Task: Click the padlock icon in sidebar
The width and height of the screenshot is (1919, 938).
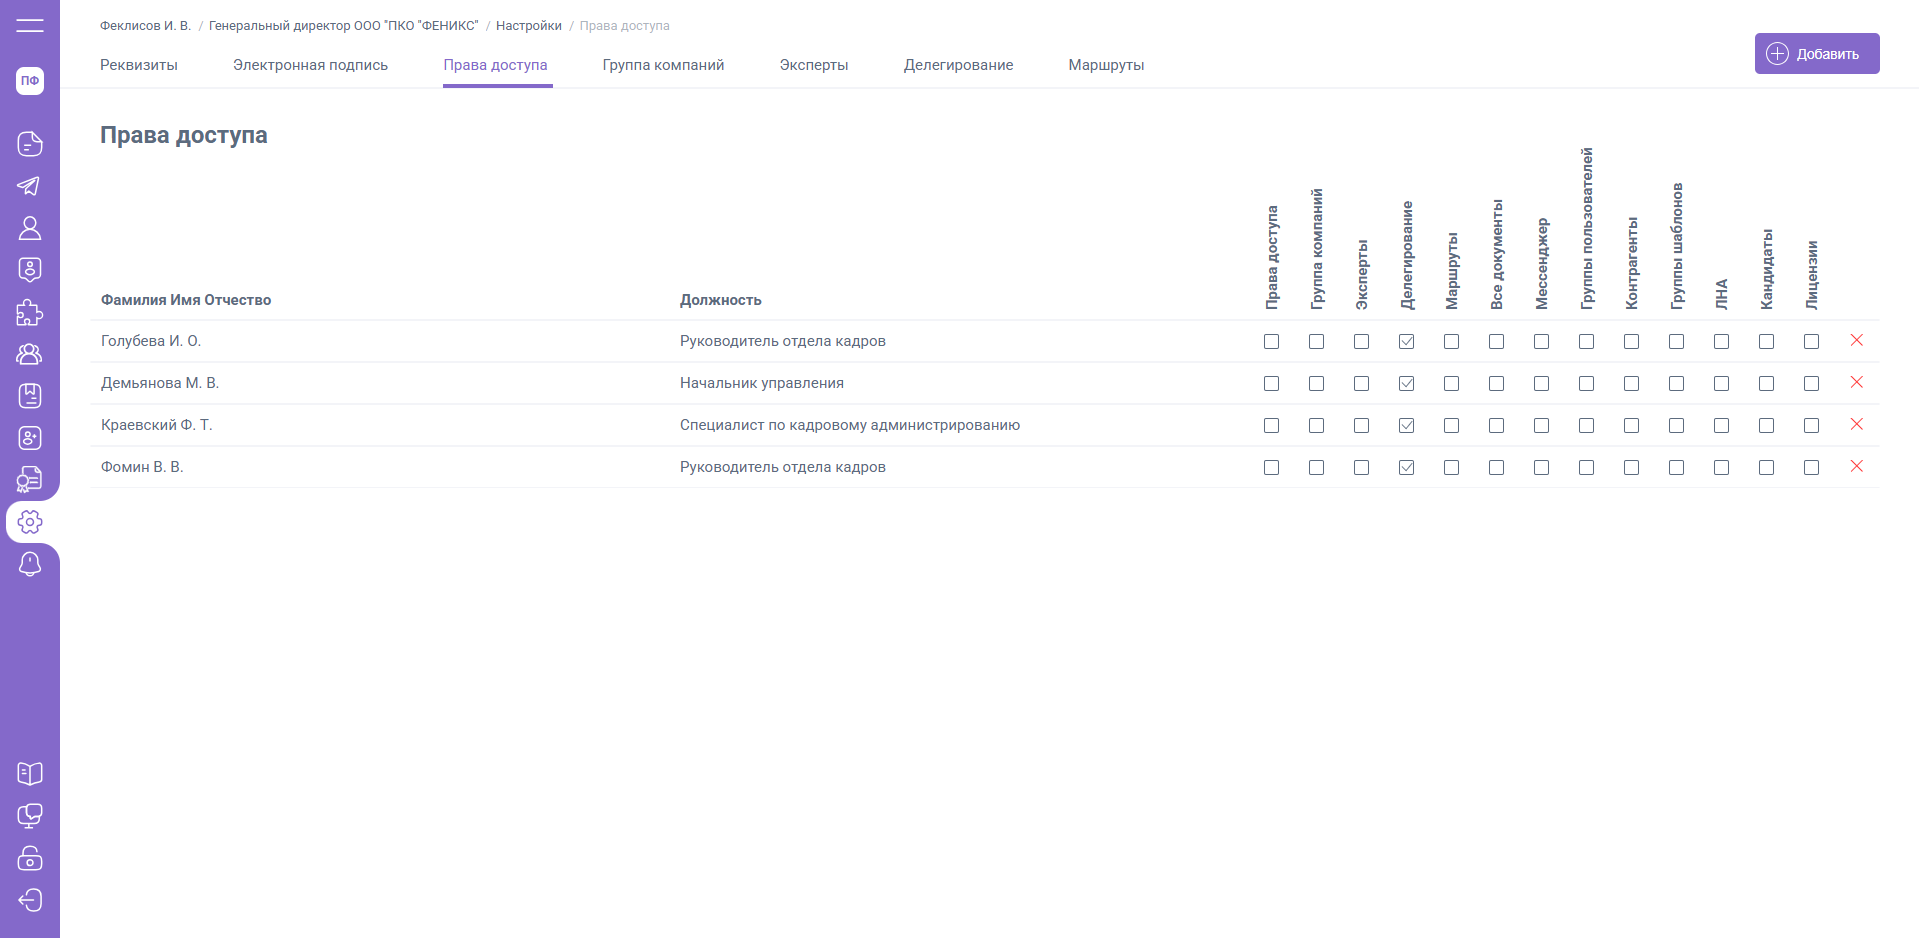Action: (30, 858)
